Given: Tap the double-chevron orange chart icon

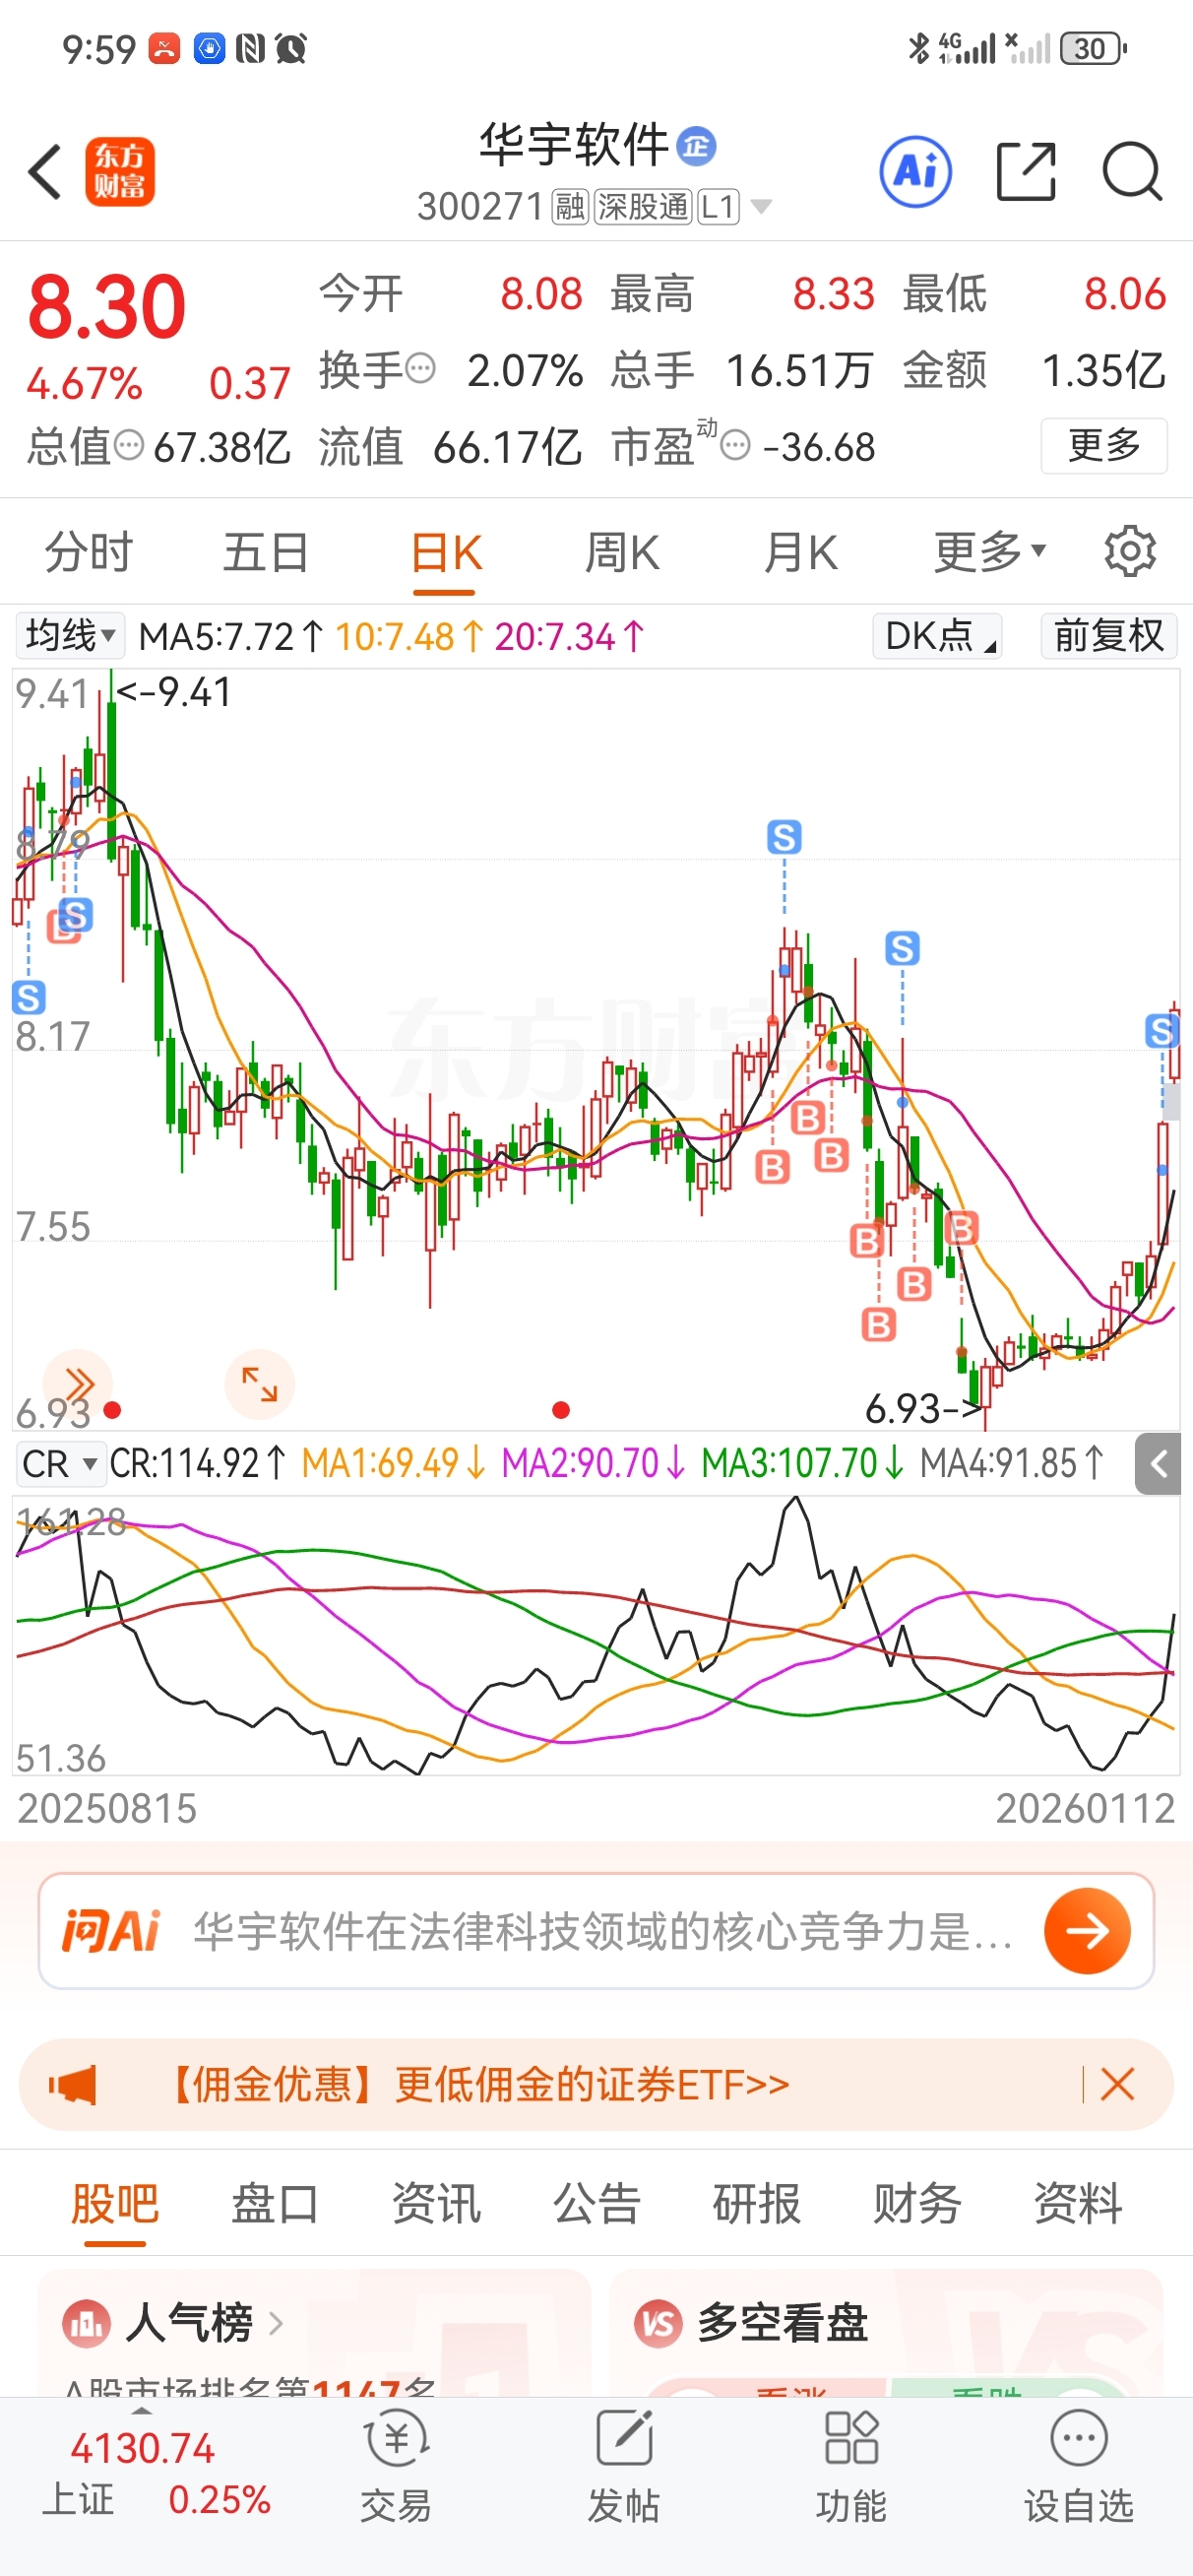Looking at the screenshot, I should 78,1385.
